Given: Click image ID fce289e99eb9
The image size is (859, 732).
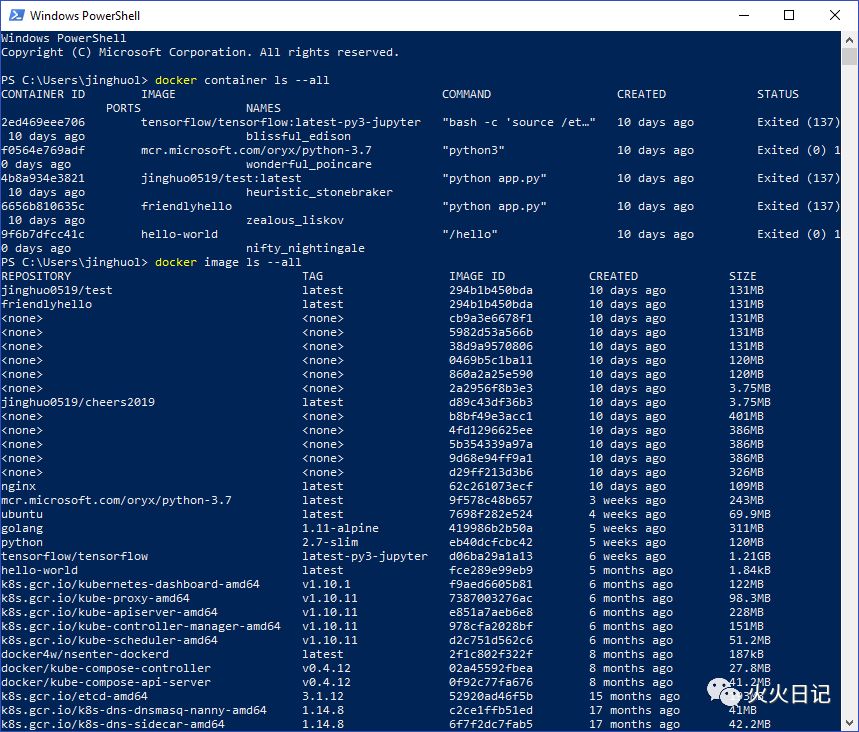Looking at the screenshot, I should 491,570.
